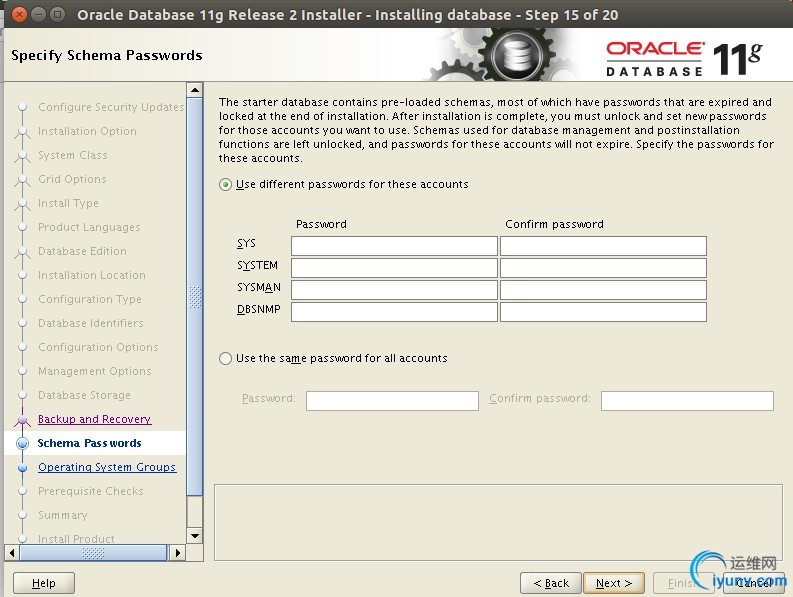Click the SYSTEM account label
793x597 pixels.
[257, 266]
